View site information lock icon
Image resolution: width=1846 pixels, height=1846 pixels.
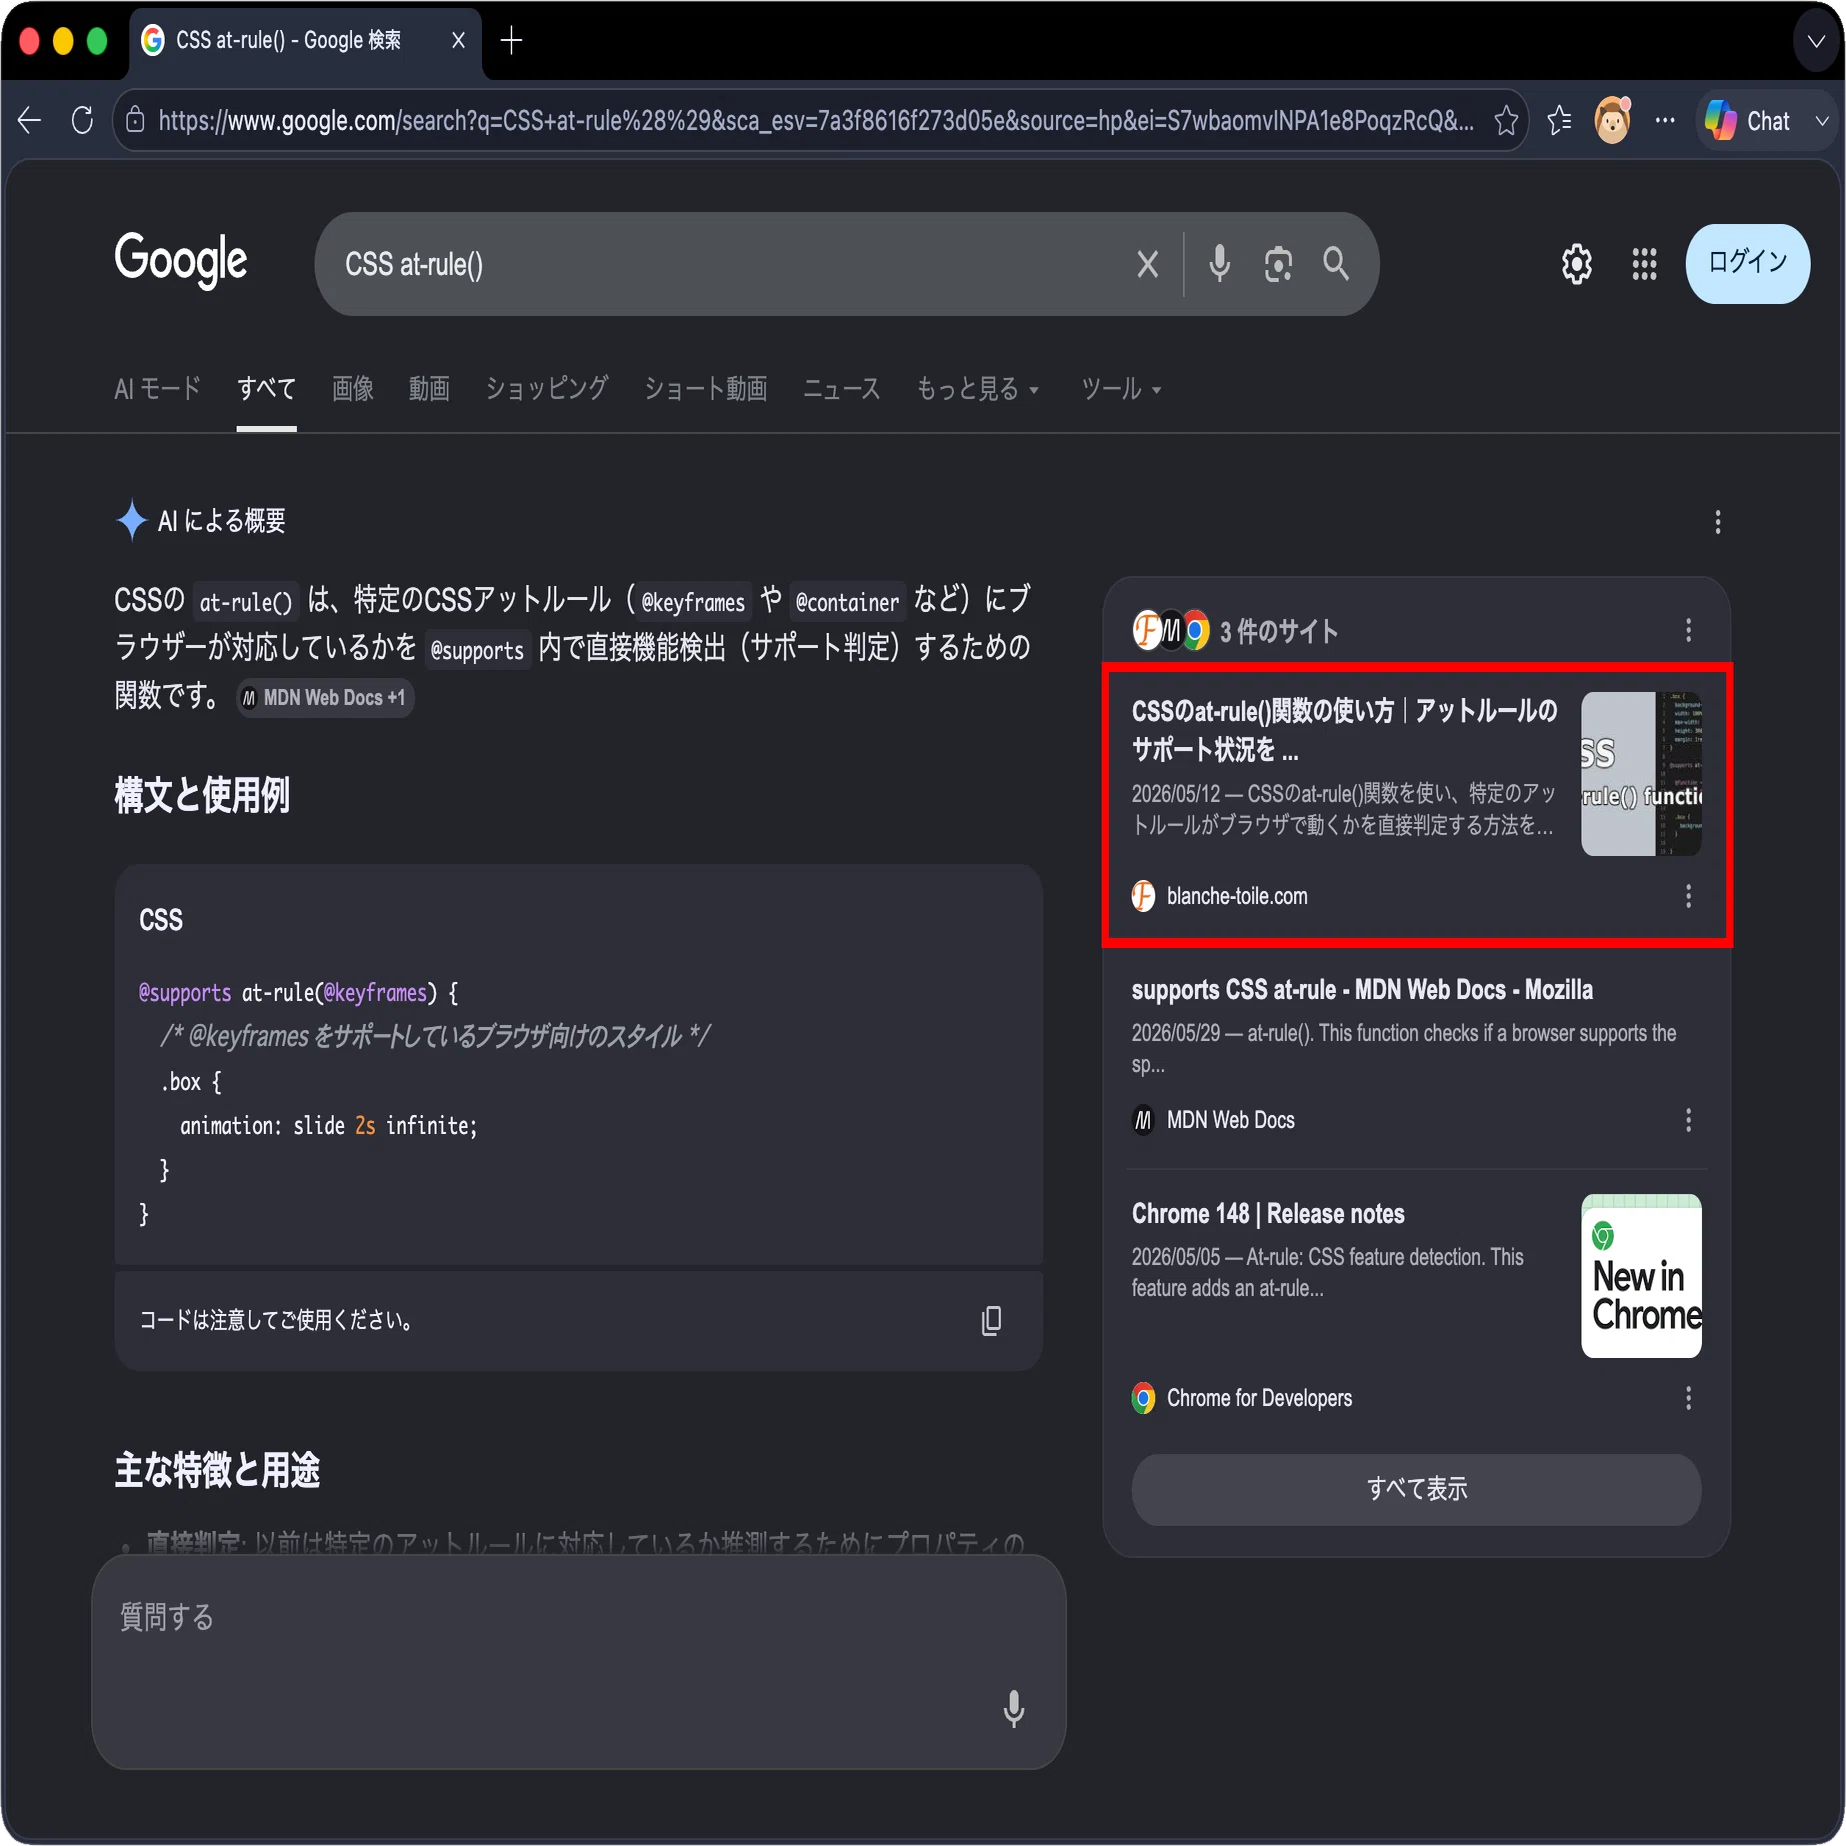pyautogui.click(x=136, y=121)
